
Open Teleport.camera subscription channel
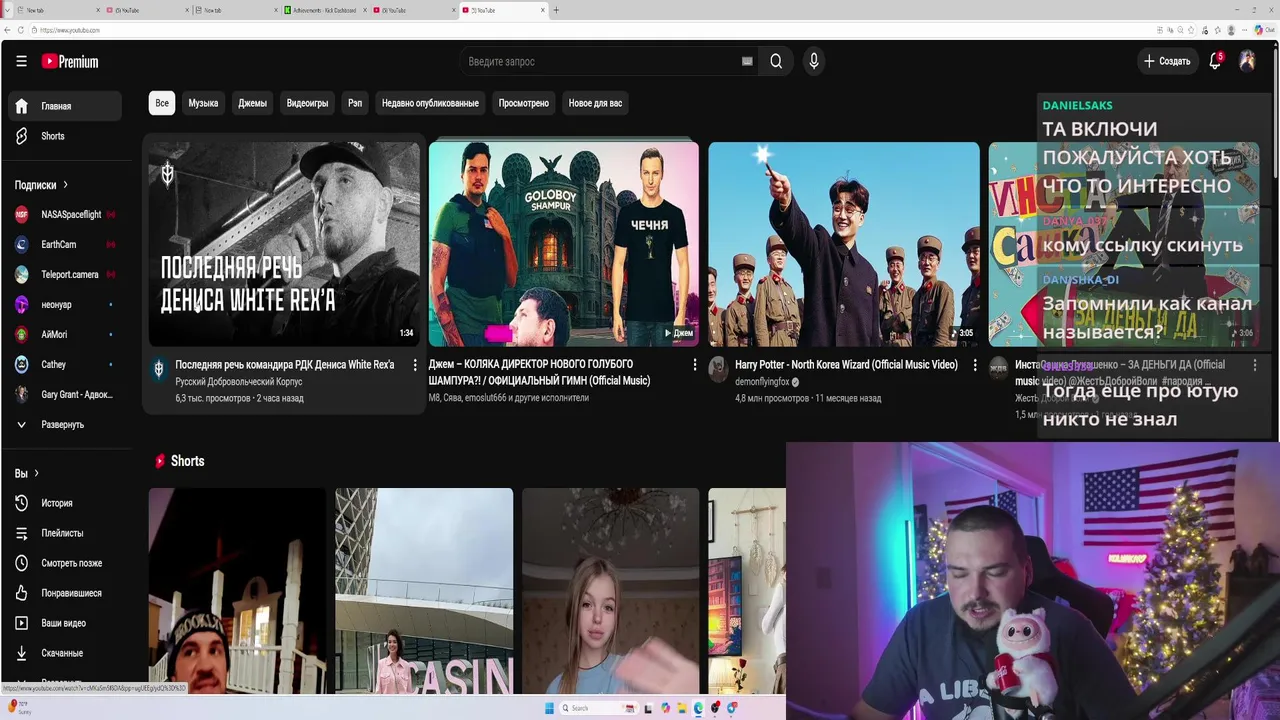pos(65,274)
